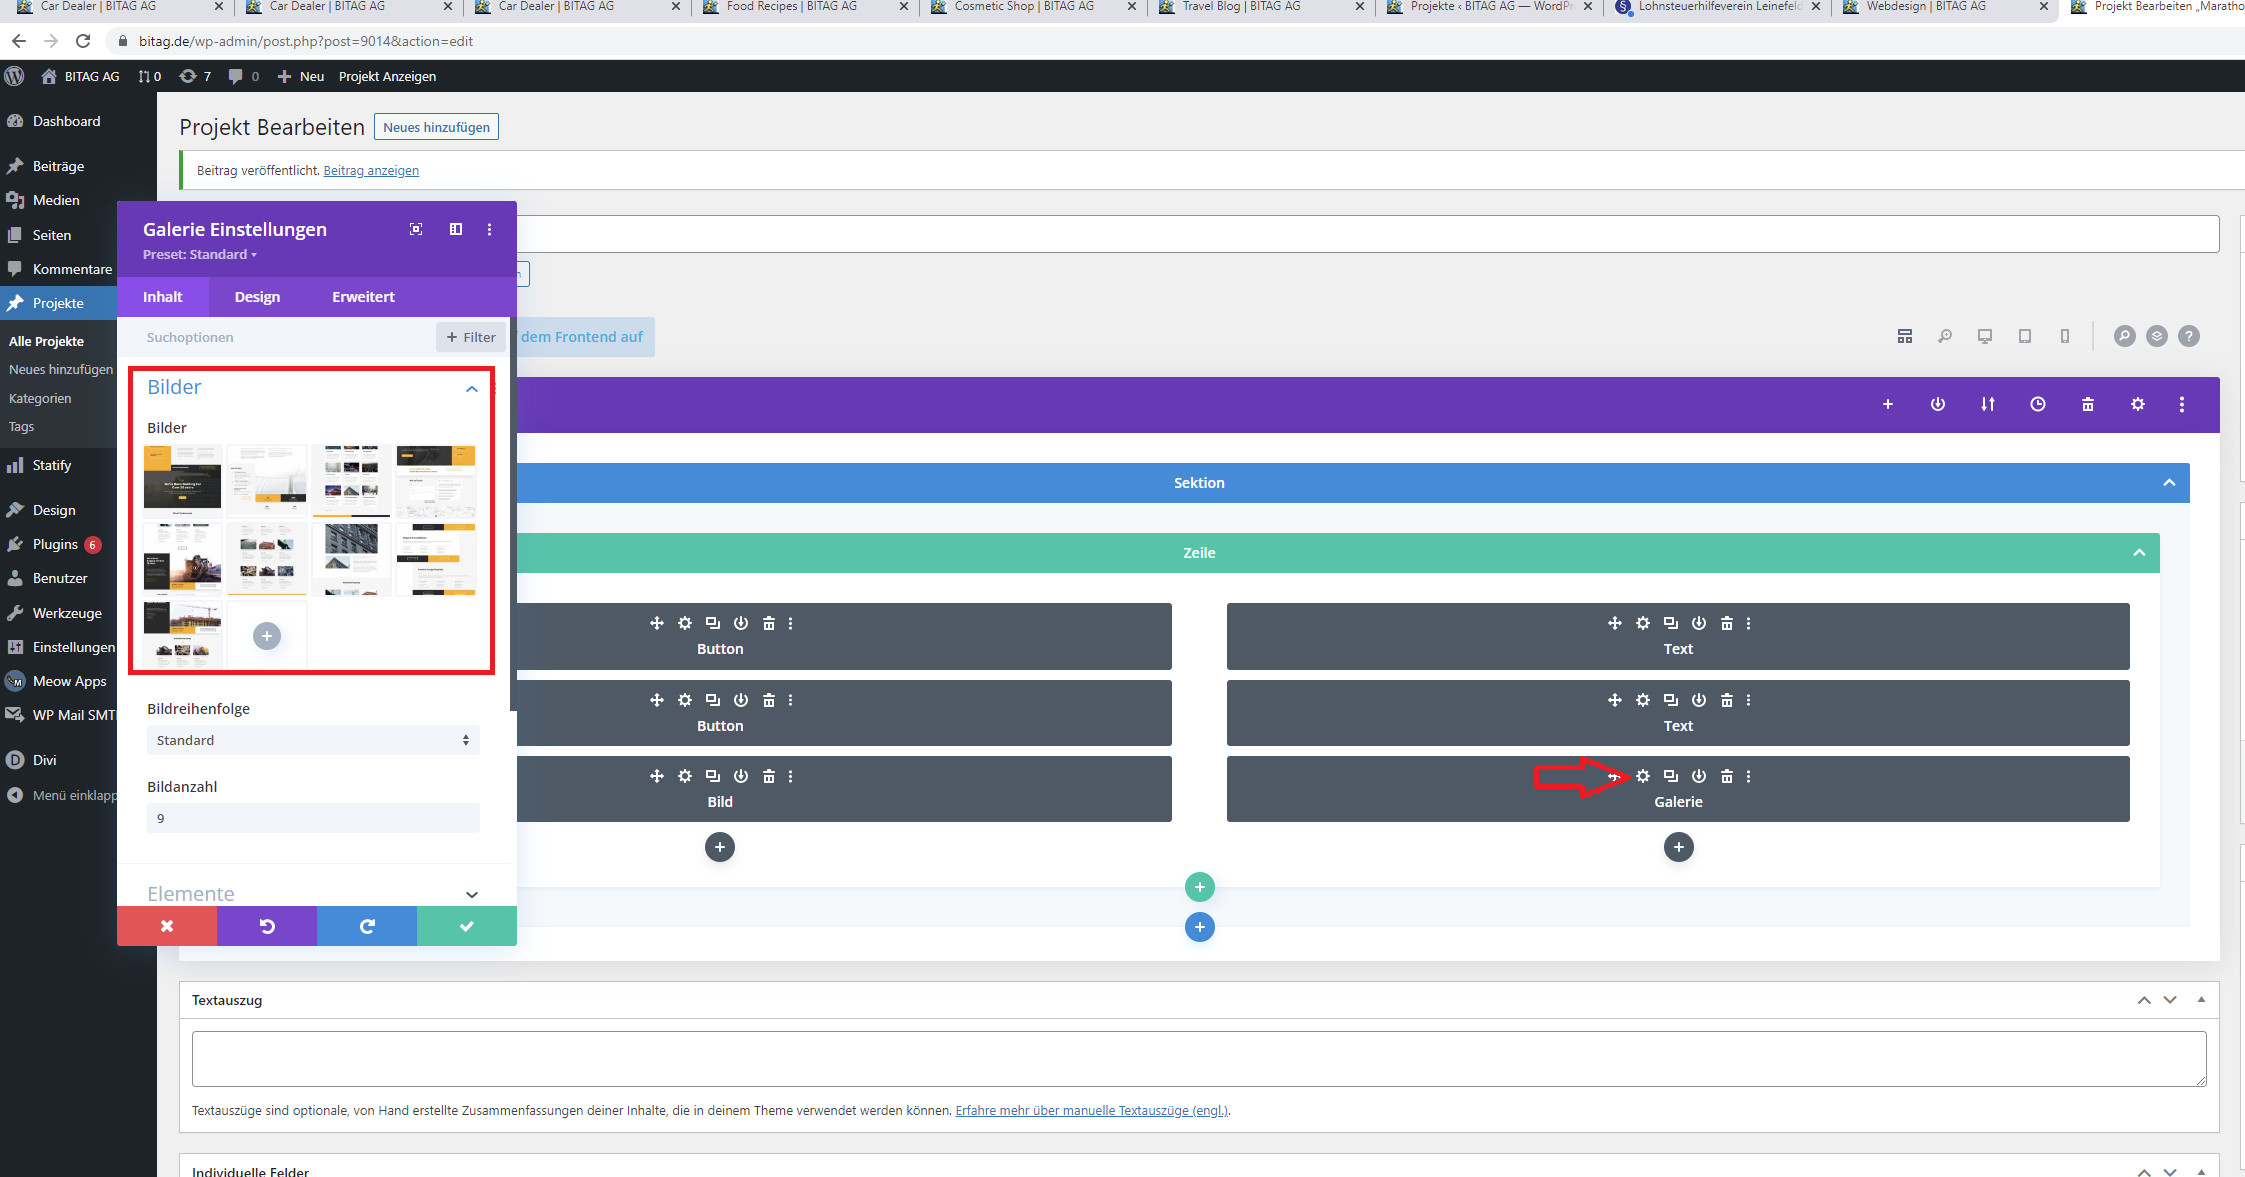Open the Galerie module settings gear

[1643, 776]
